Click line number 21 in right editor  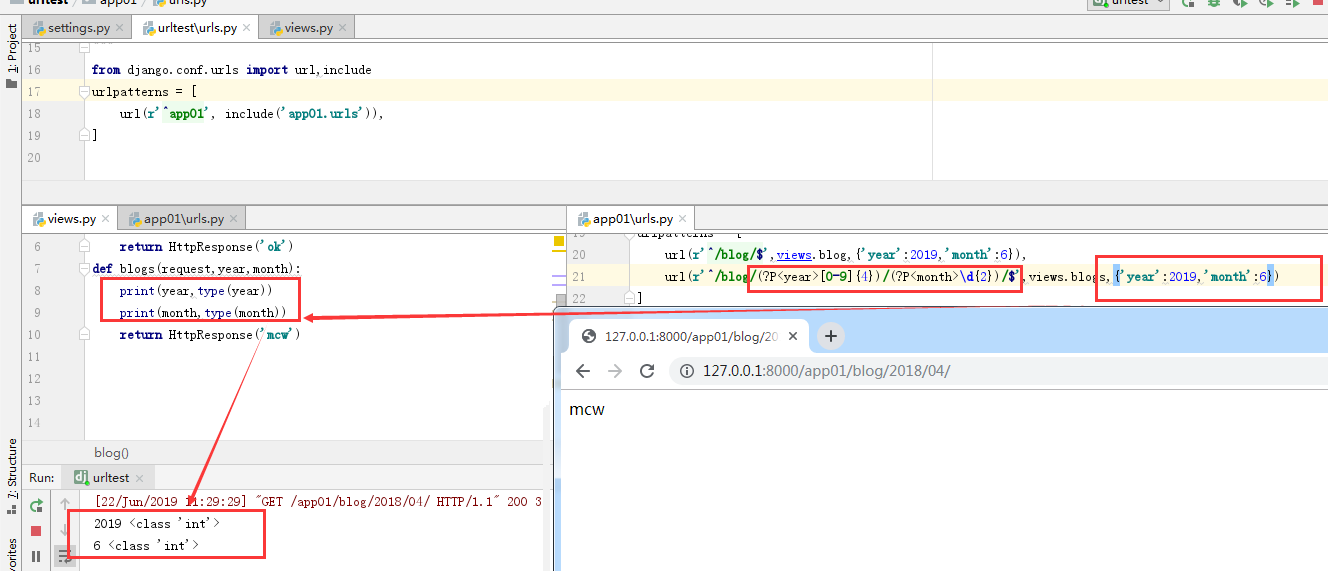[578, 277]
